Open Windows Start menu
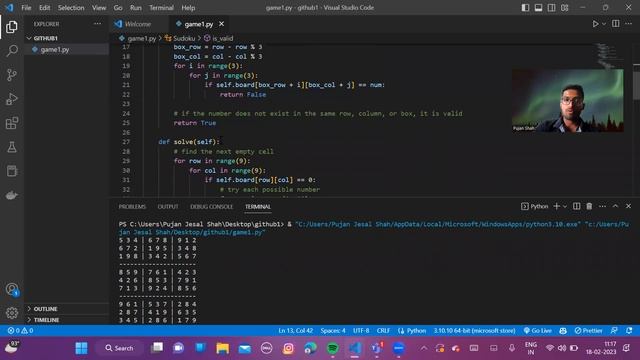640x360 pixels. pyautogui.click(x=81, y=348)
